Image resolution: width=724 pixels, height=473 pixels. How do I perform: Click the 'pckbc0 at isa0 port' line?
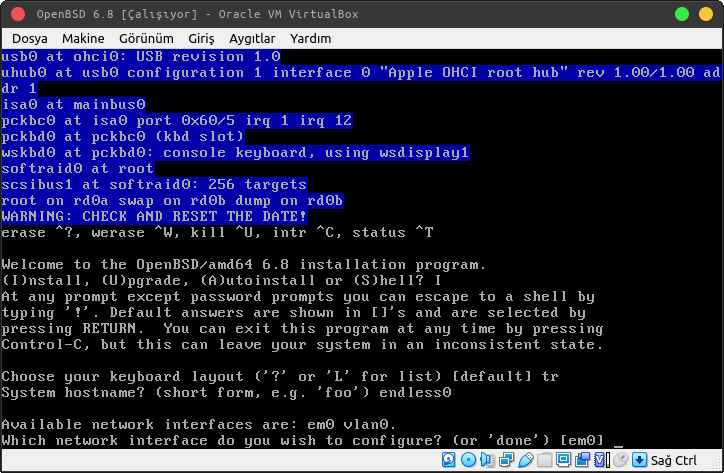point(177,120)
